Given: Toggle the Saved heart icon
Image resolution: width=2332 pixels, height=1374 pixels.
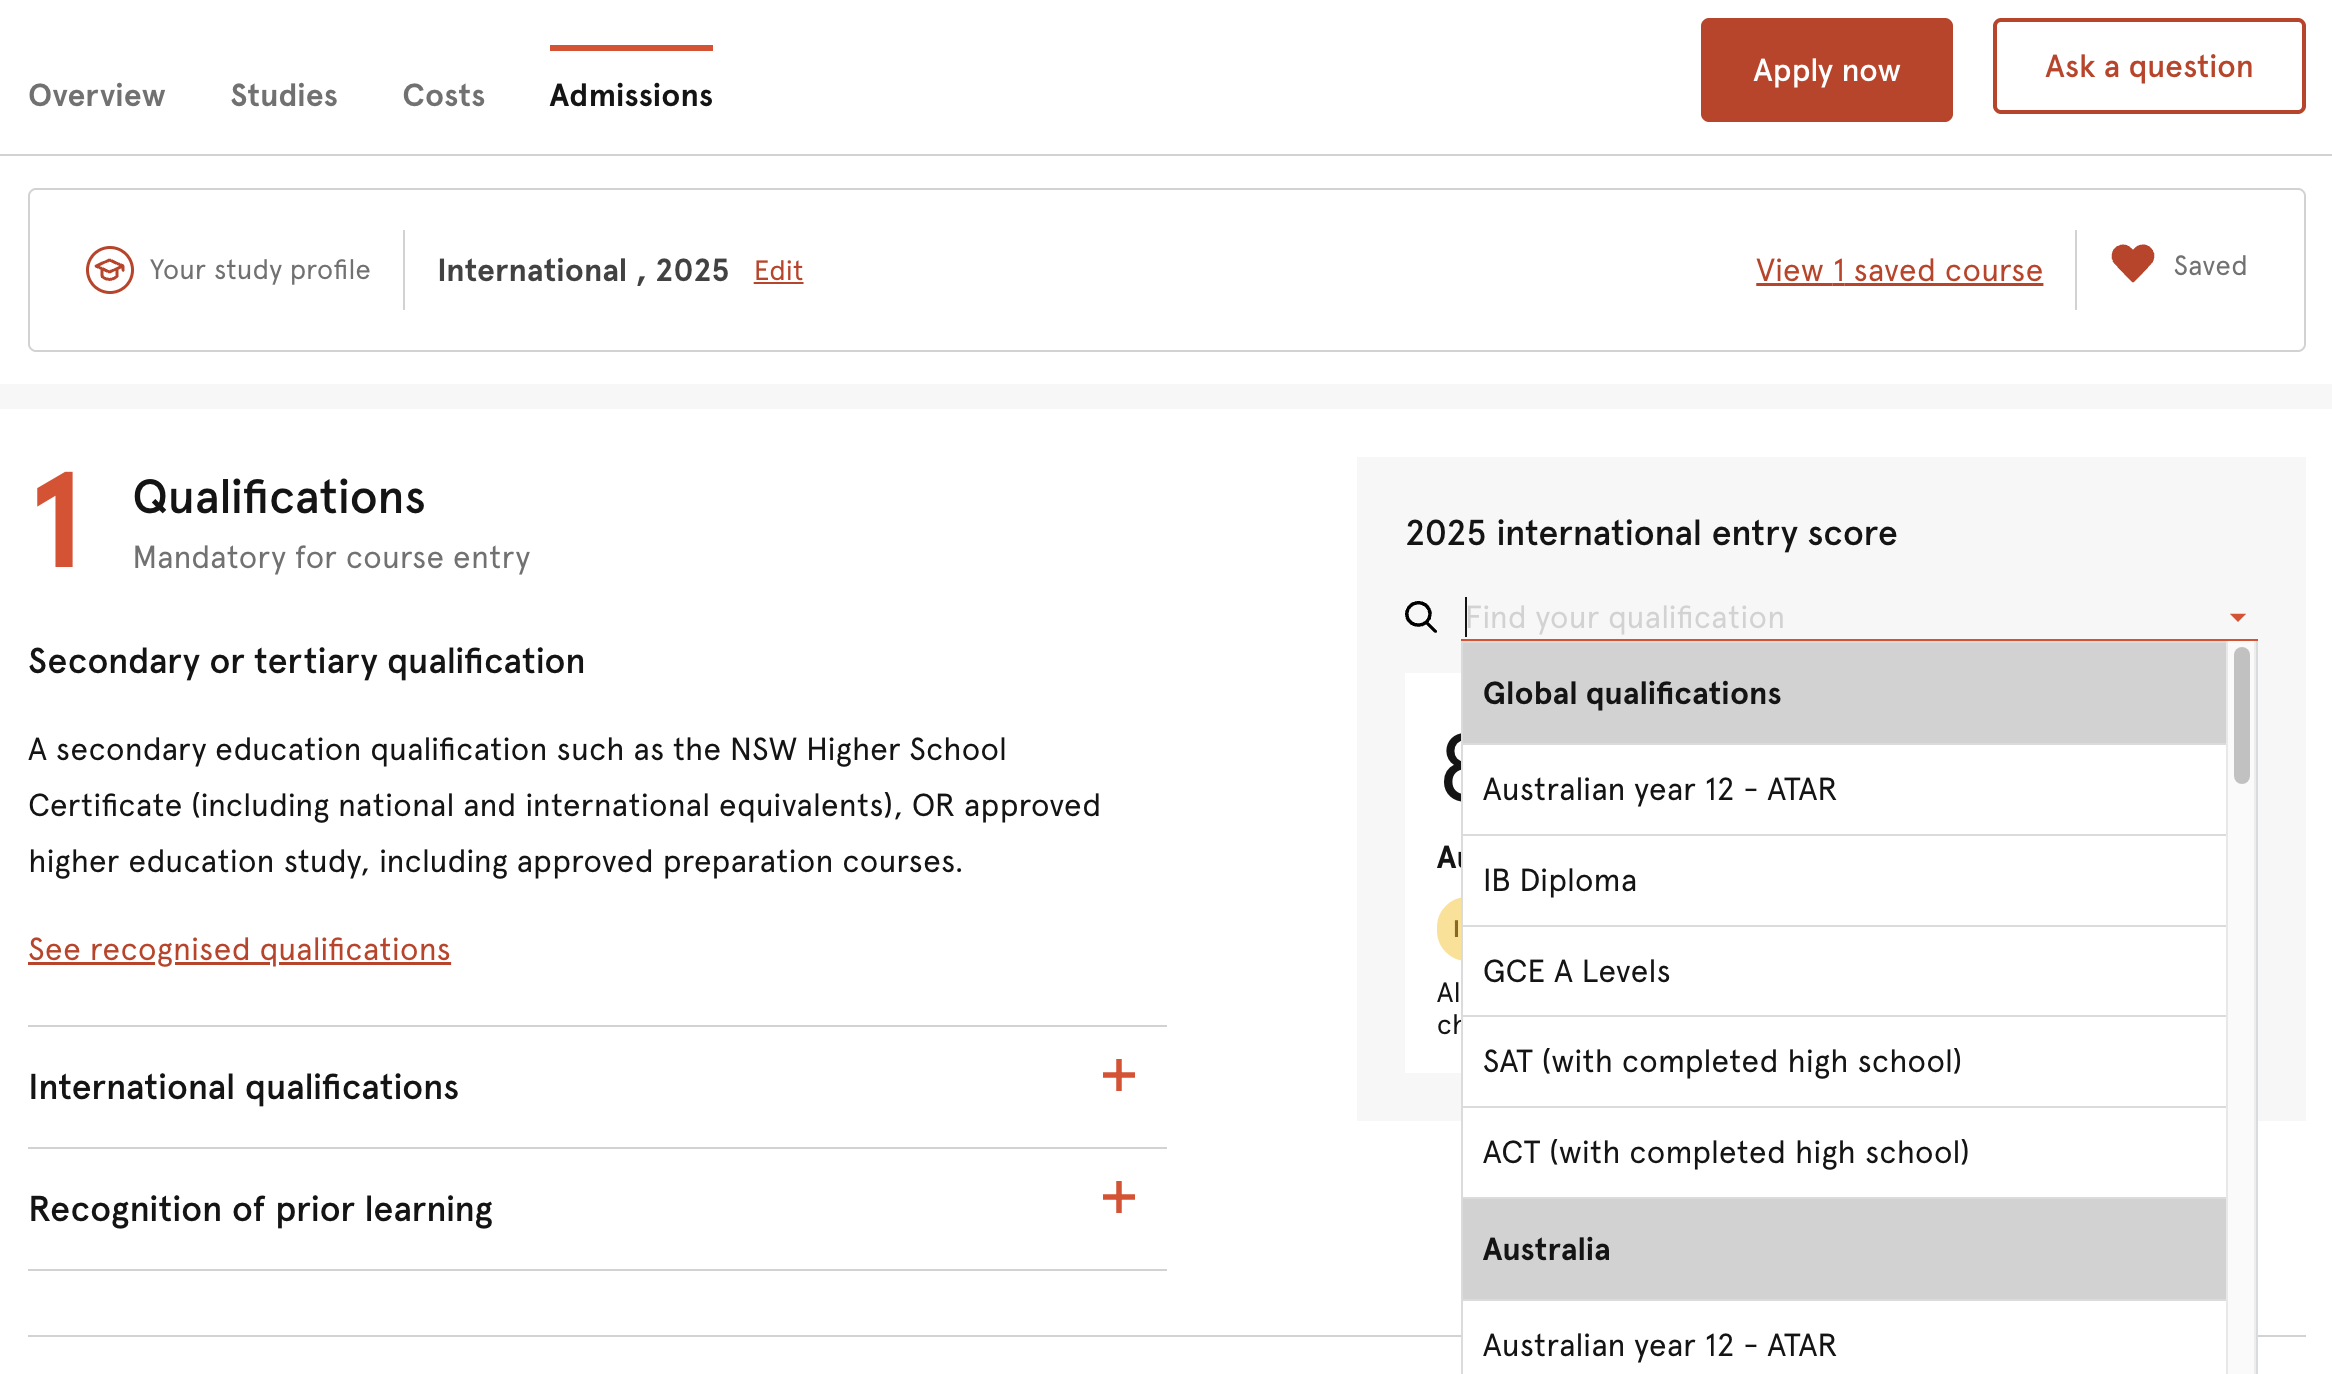Looking at the screenshot, I should [x=2132, y=265].
